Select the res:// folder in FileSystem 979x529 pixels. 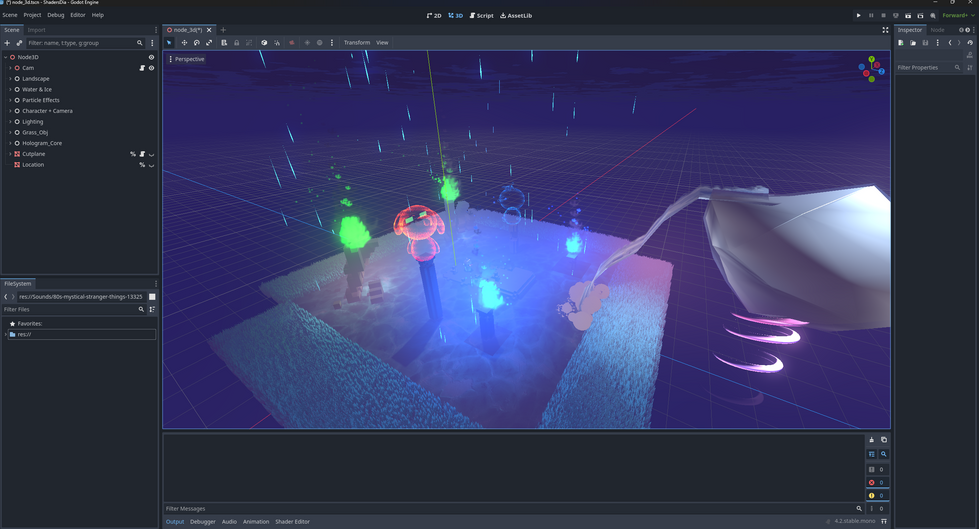[80, 335]
